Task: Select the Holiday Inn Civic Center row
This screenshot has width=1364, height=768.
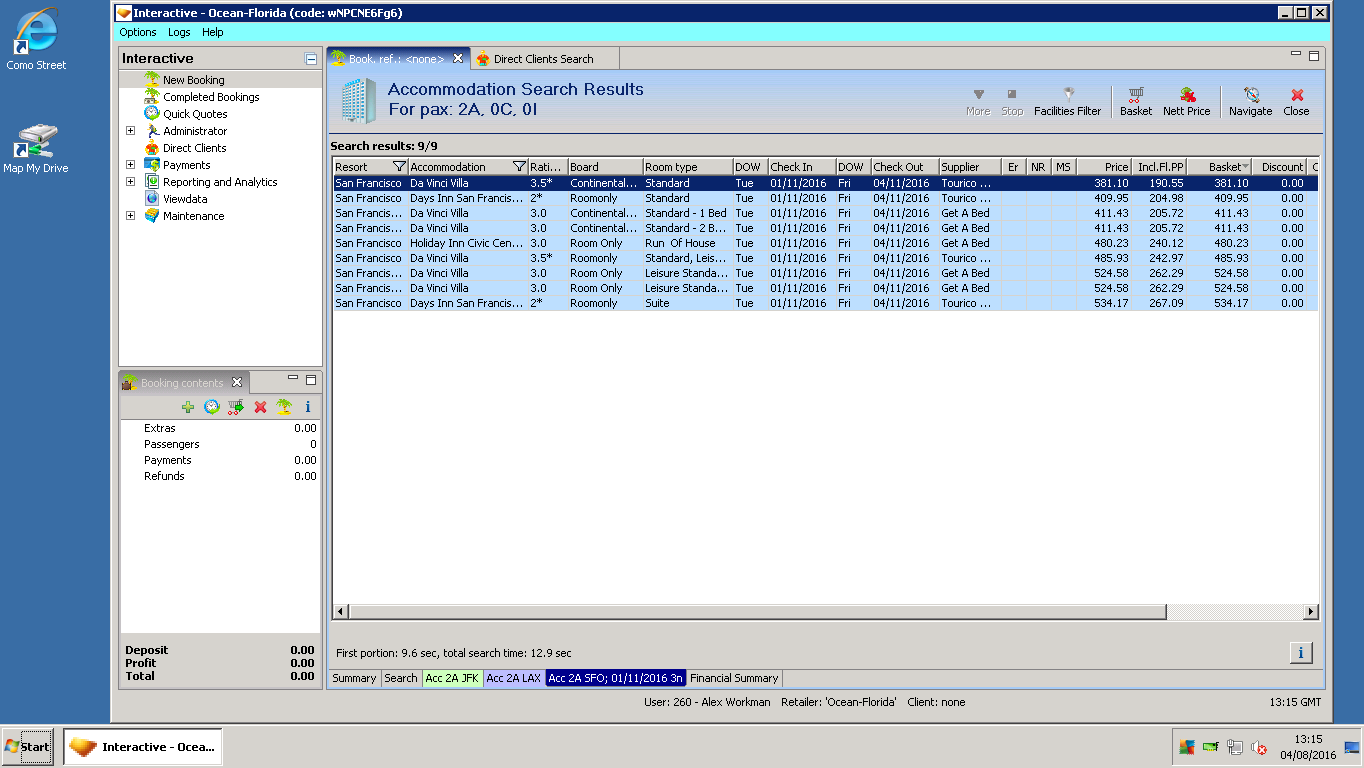Action: [x=825, y=243]
